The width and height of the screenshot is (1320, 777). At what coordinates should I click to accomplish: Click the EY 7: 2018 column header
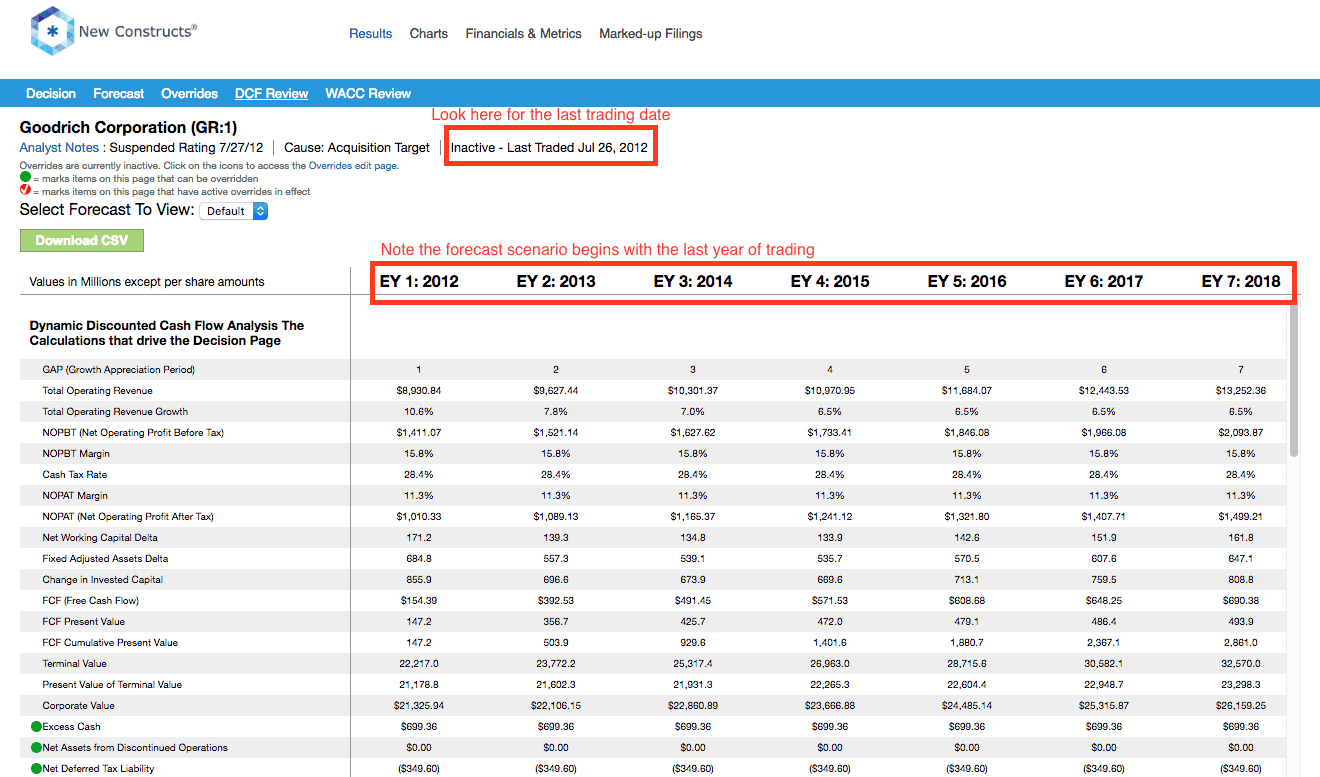click(1241, 282)
